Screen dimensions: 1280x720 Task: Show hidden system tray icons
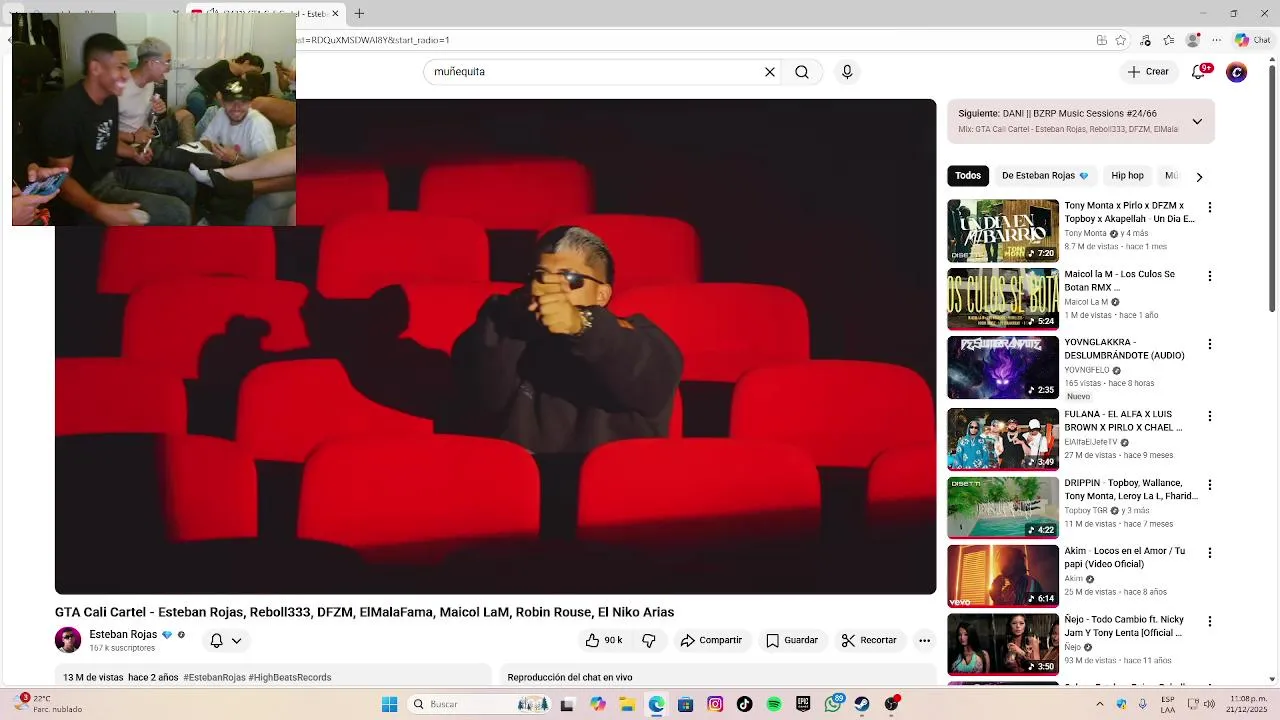point(1100,704)
